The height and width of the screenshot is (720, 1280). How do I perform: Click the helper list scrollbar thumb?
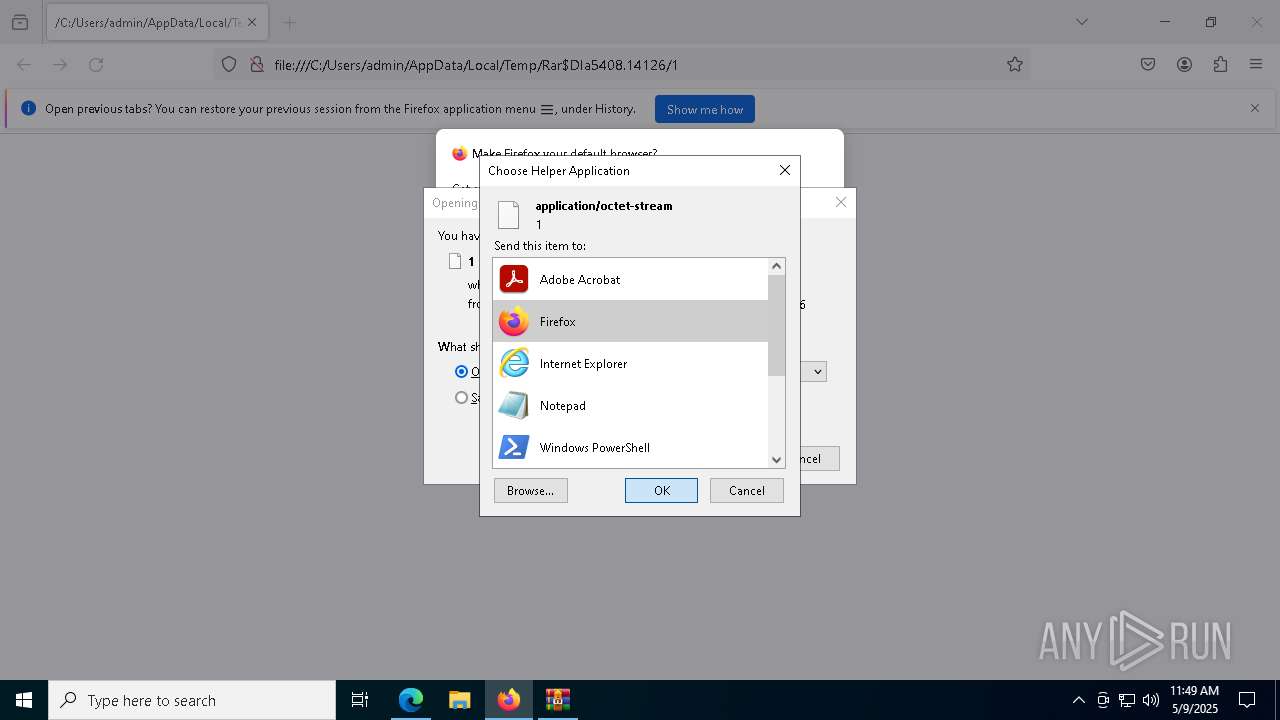tap(776, 325)
